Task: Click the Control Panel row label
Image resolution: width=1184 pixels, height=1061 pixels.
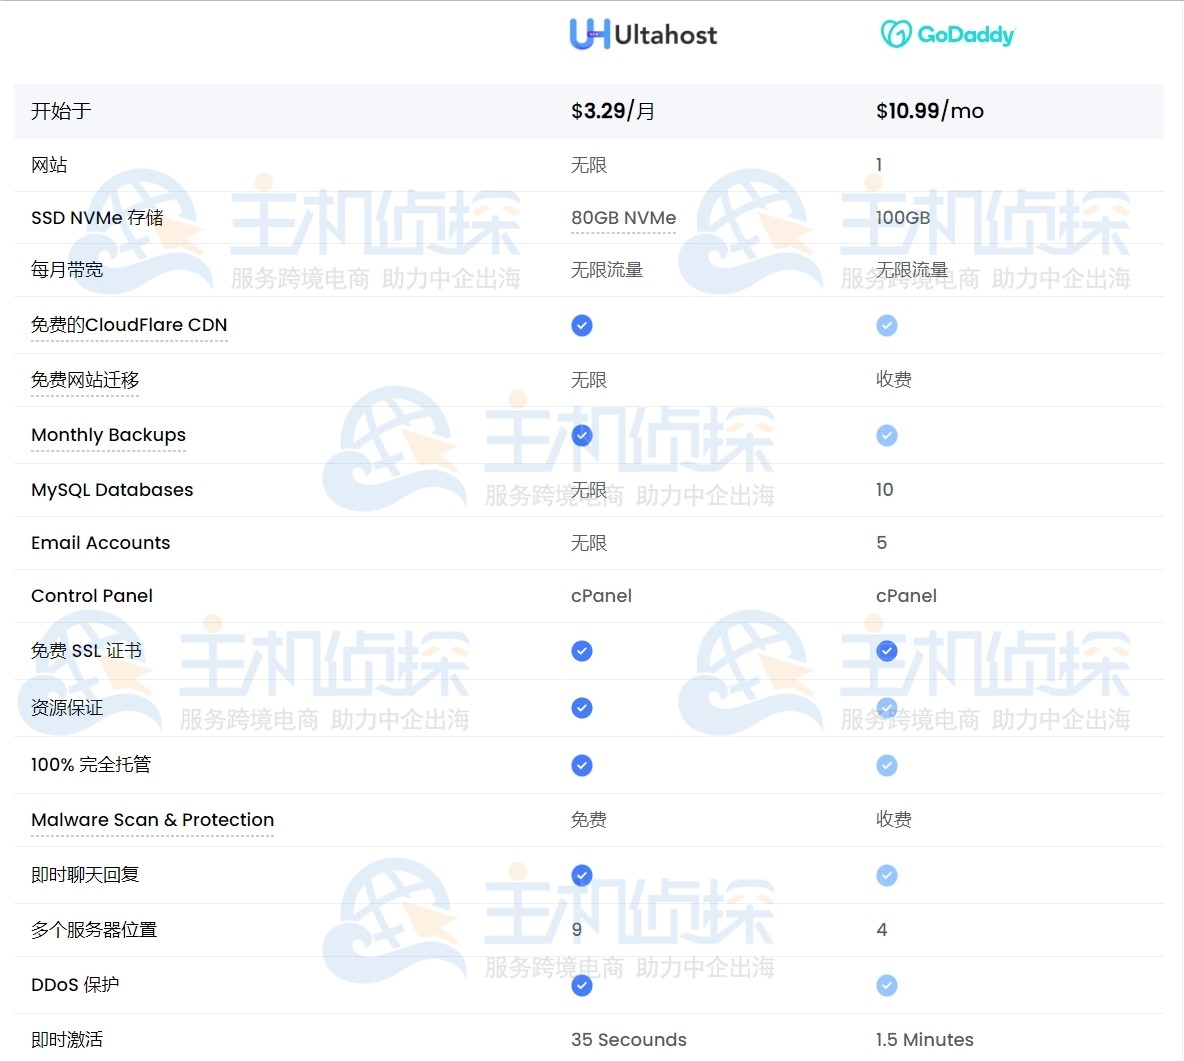Action: coord(92,596)
